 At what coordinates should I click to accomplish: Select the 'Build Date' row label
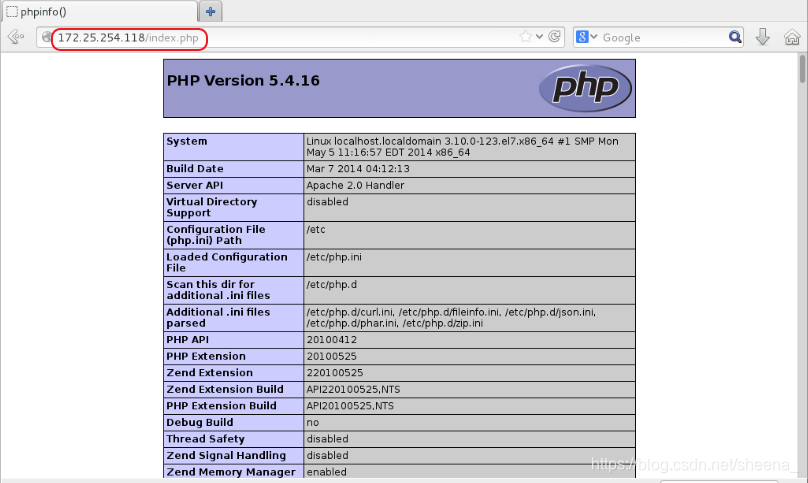coord(195,169)
